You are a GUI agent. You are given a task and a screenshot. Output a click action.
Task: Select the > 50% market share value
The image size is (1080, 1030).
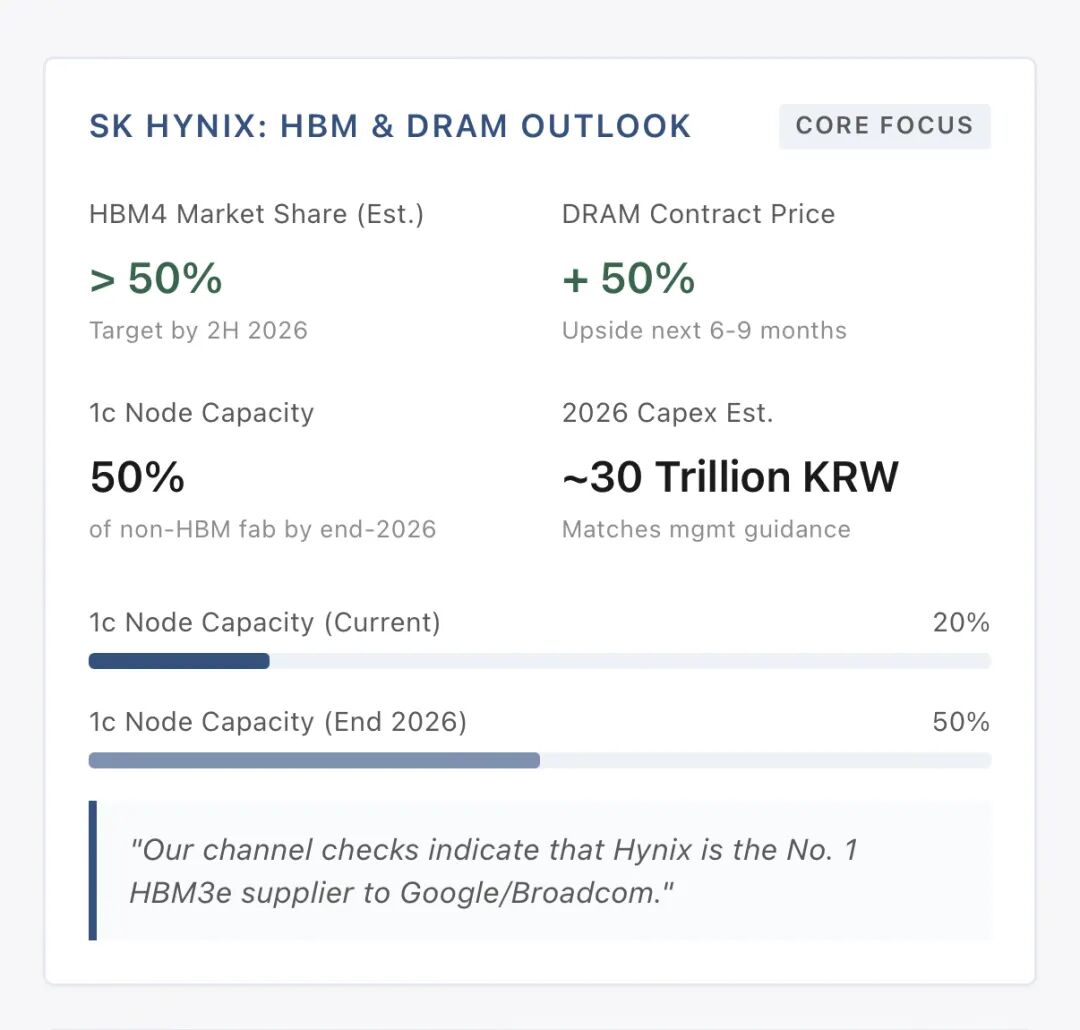(156, 279)
